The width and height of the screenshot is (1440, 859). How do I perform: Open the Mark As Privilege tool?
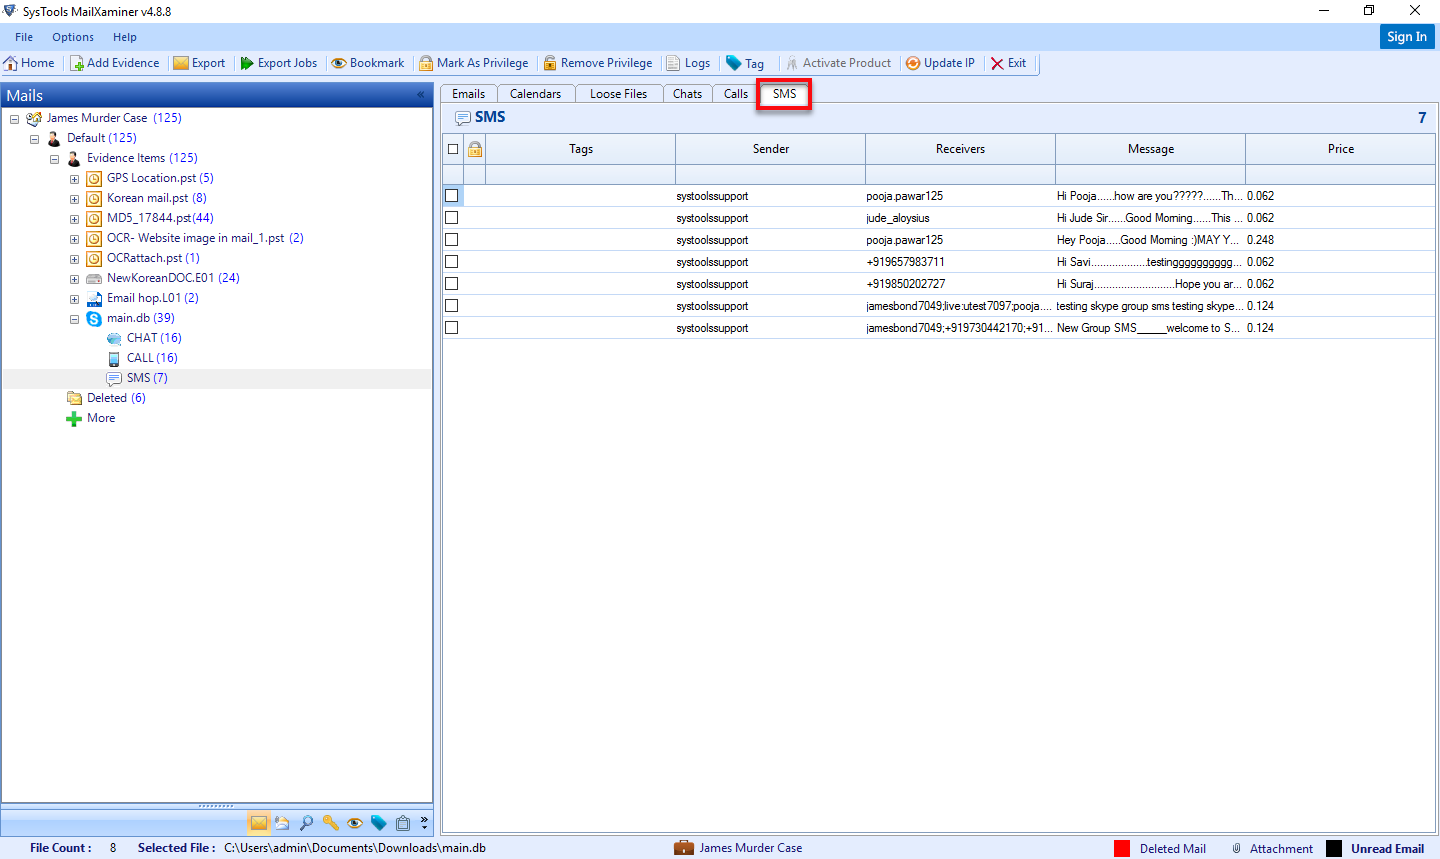474,62
